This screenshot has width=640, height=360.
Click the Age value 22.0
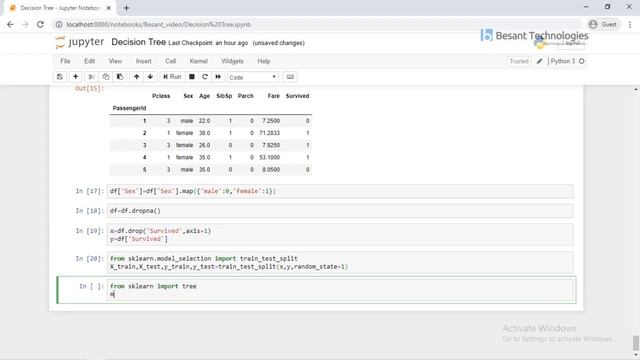coord(204,121)
